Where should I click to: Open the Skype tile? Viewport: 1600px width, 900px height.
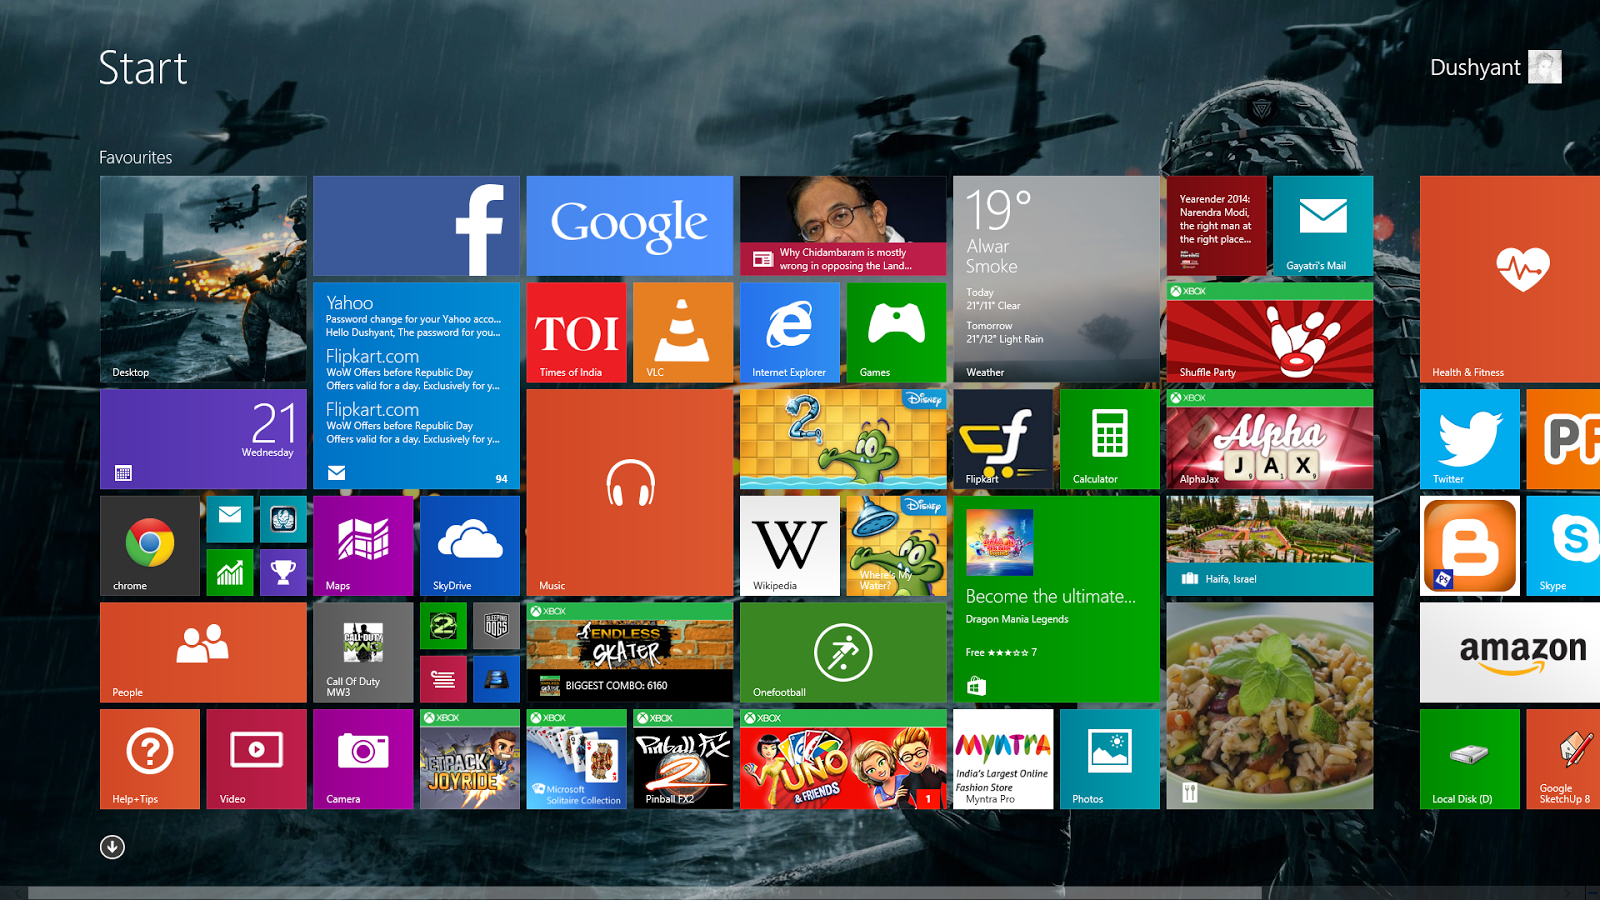coord(1563,546)
